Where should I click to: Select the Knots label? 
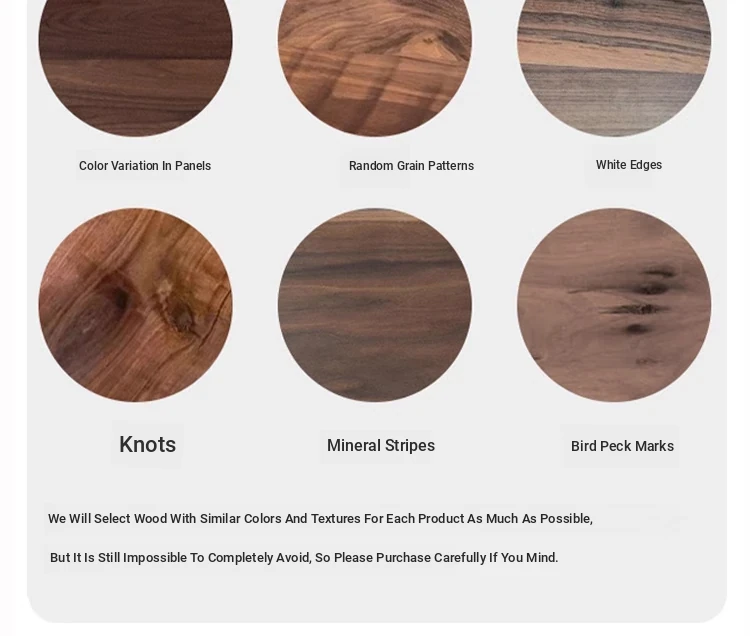click(147, 445)
